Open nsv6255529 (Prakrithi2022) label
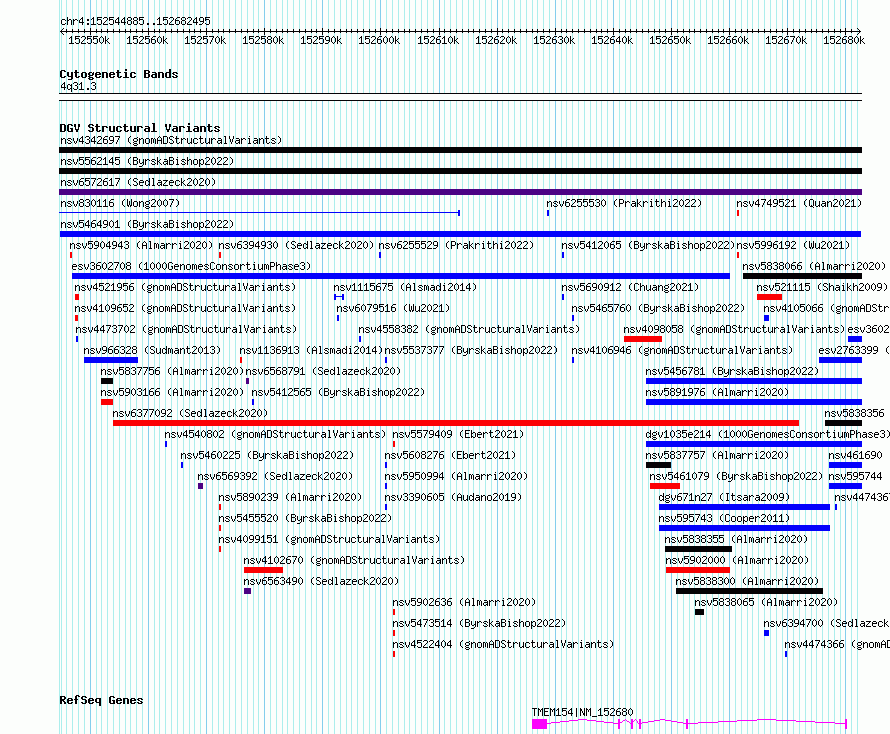Image resolution: width=890 pixels, height=734 pixels. coord(456,245)
